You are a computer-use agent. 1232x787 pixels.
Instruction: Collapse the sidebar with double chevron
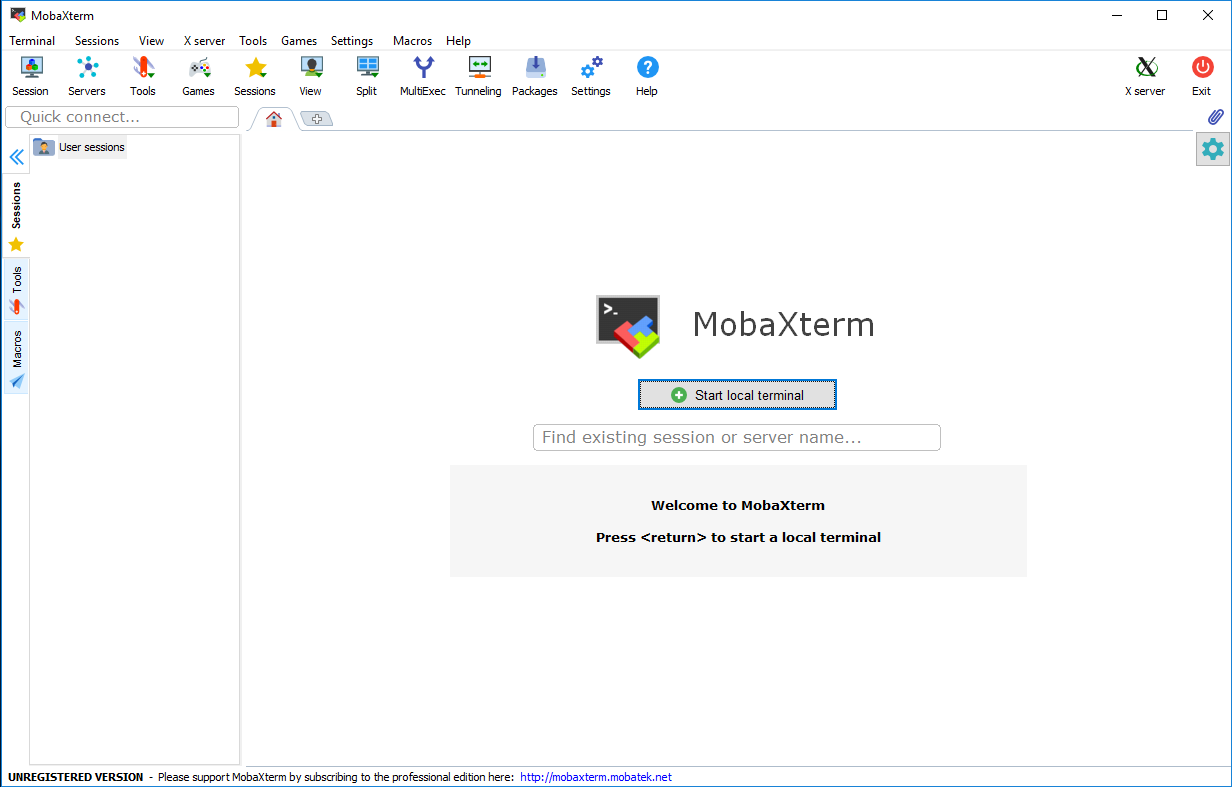point(16,158)
